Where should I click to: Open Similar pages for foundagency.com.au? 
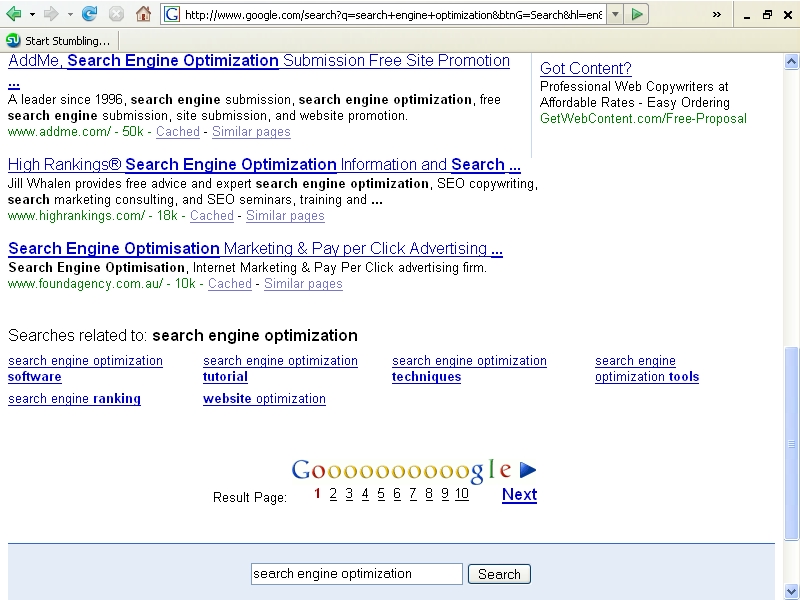coord(303,284)
